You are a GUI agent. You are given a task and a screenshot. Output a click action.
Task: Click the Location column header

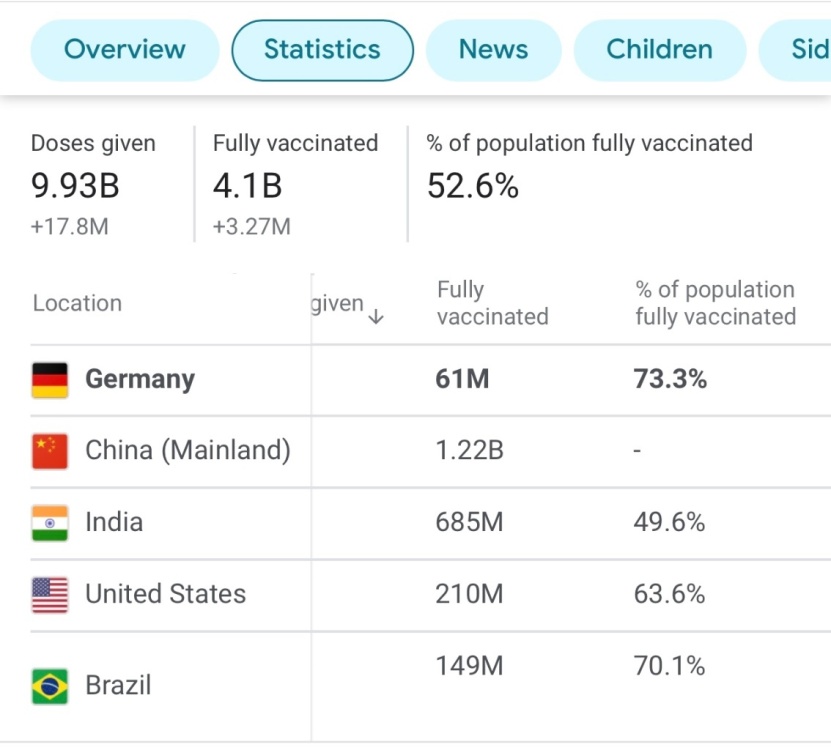77,303
